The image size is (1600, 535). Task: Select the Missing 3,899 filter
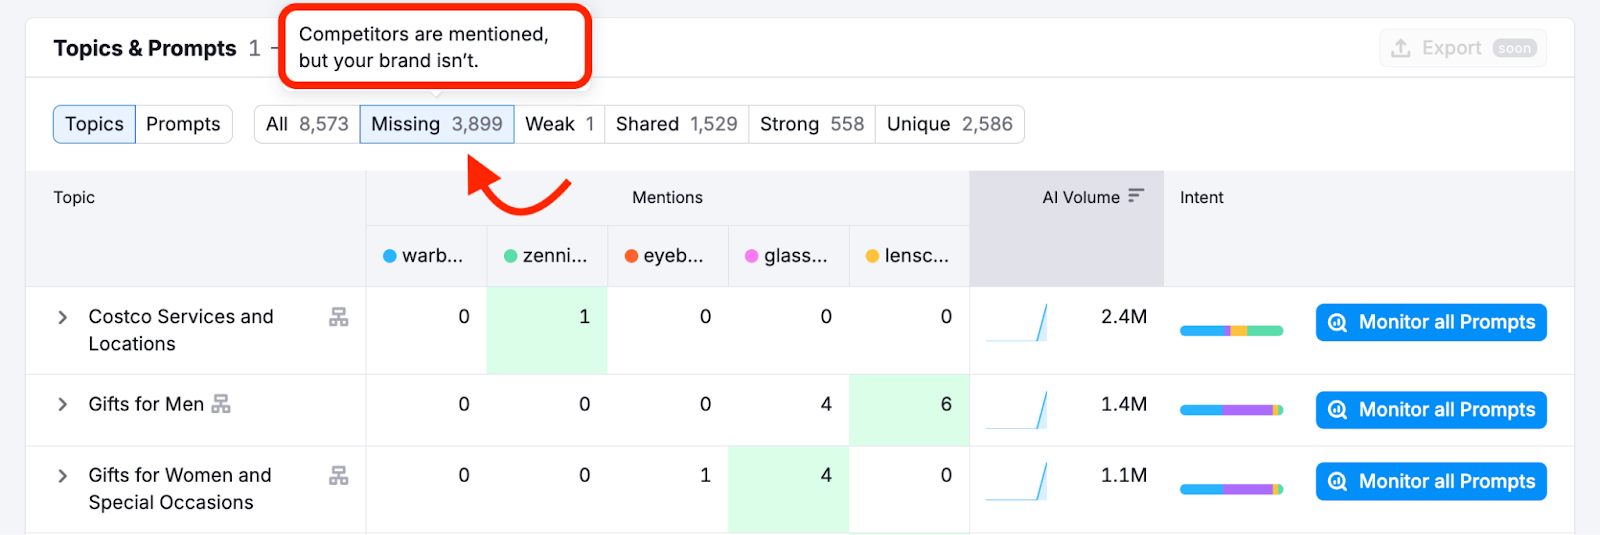click(x=436, y=124)
